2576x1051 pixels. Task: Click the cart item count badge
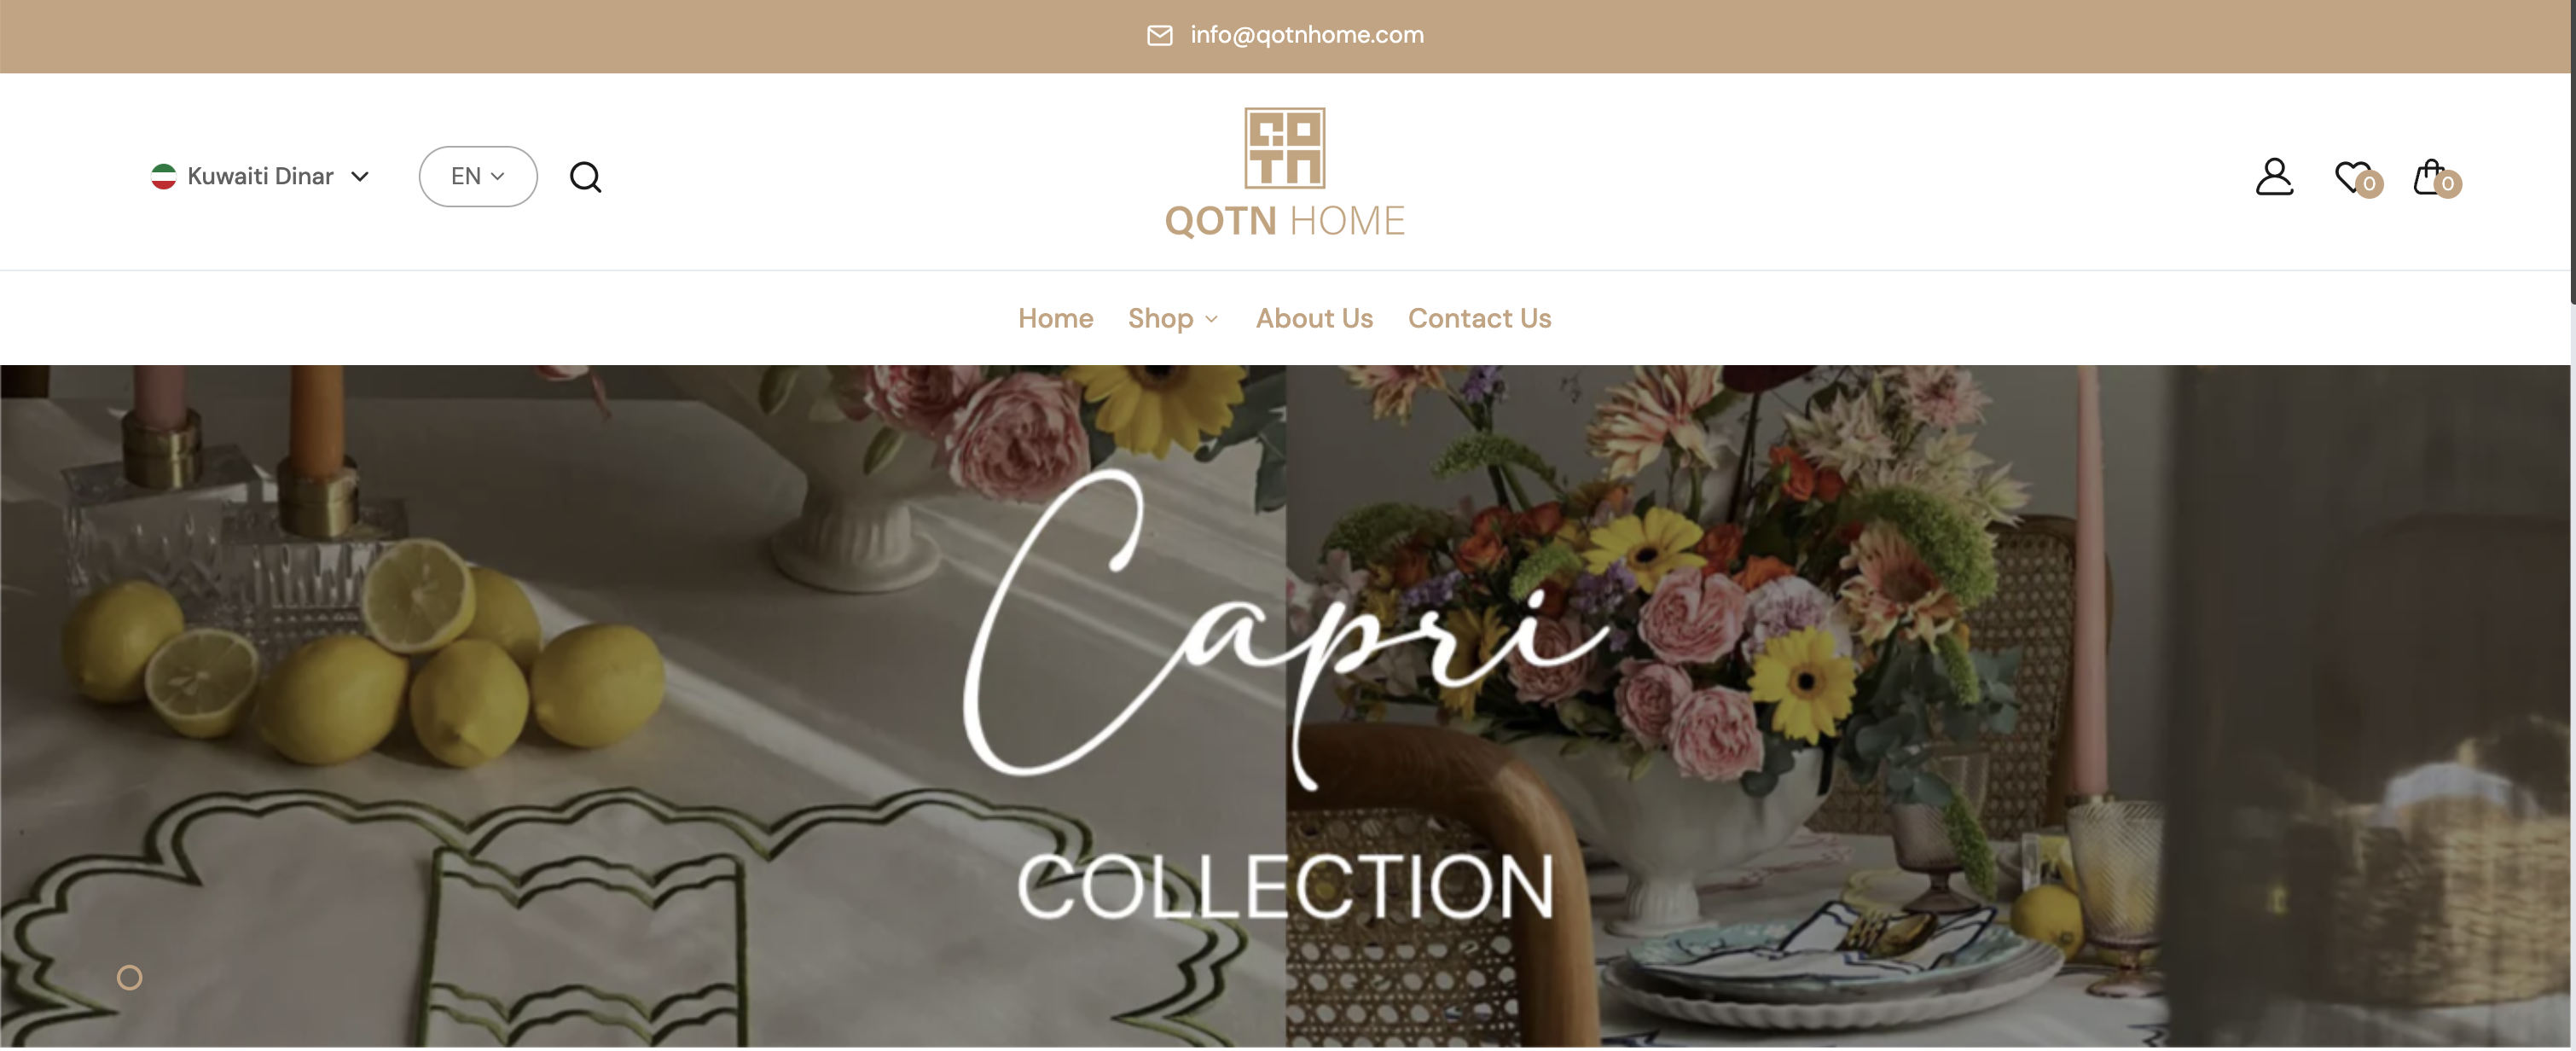(x=2447, y=184)
